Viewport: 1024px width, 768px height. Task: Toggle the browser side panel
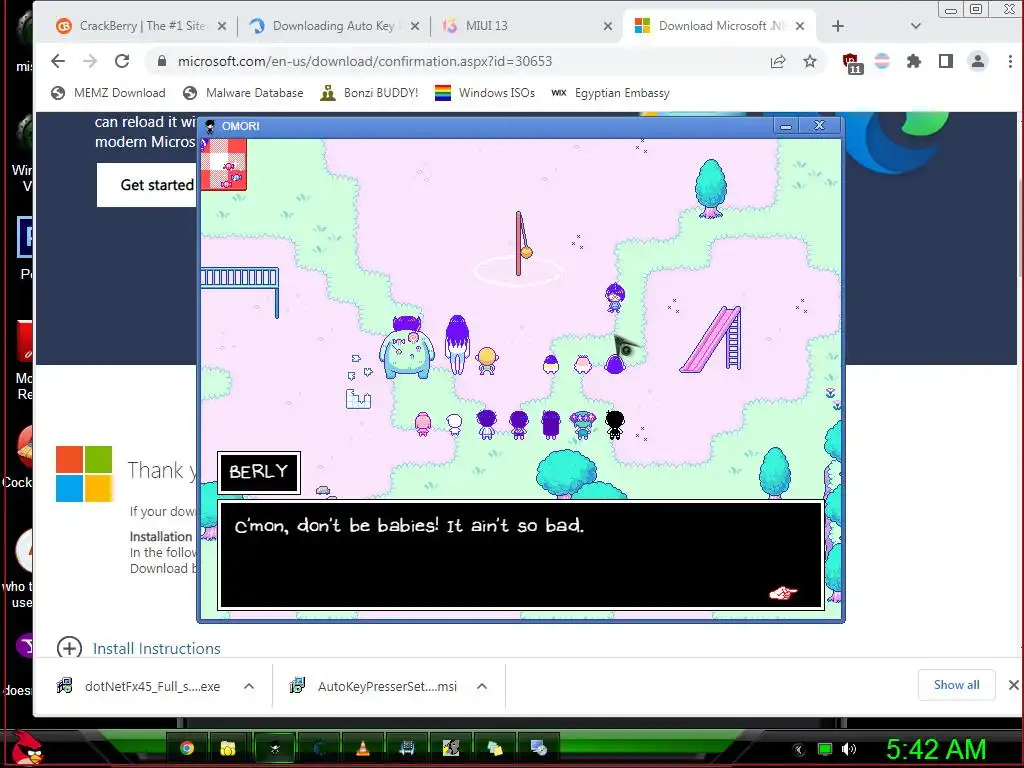pyautogui.click(x=946, y=61)
